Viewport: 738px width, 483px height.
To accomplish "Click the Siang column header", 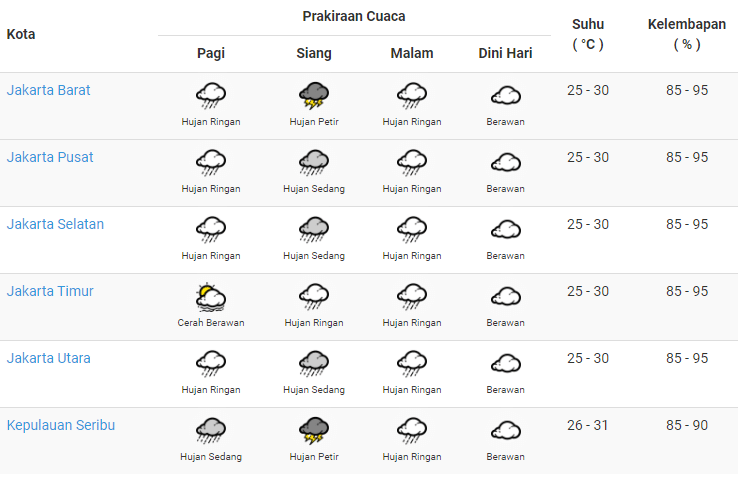I will click(314, 53).
